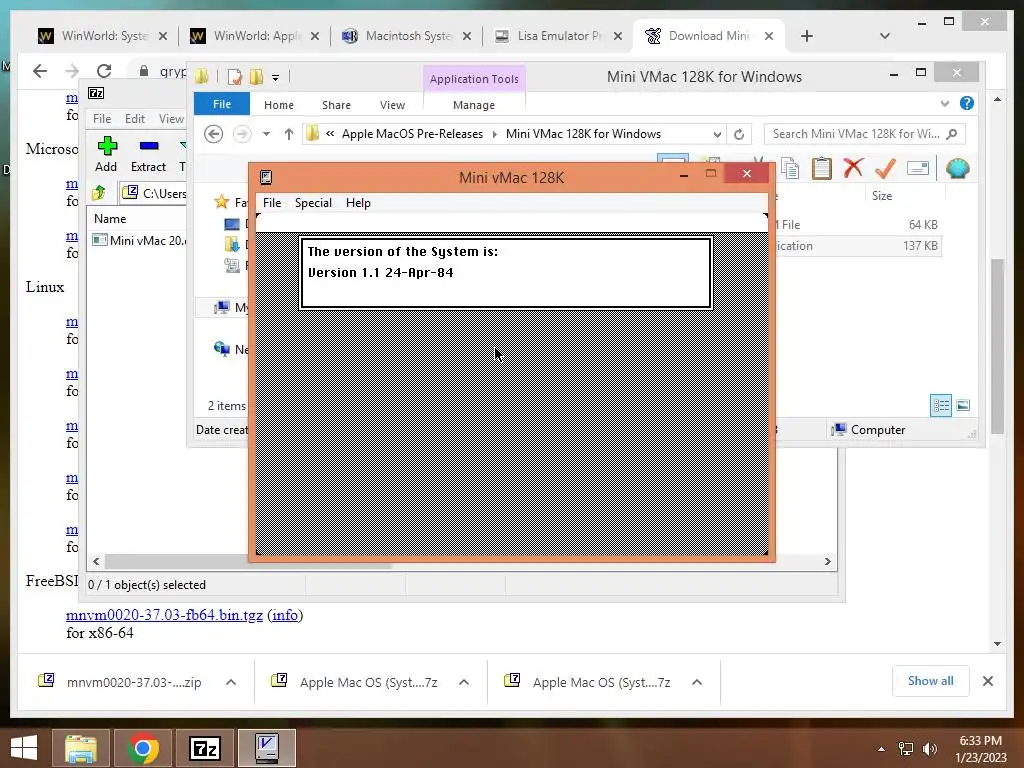This screenshot has height=768, width=1024.
Task: Select the 137 KB application row
Action: (x=857, y=246)
